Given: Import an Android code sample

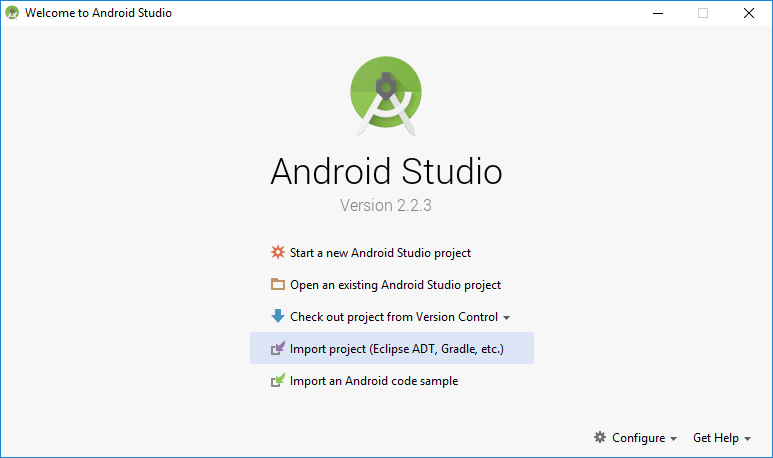Looking at the screenshot, I should tap(374, 381).
